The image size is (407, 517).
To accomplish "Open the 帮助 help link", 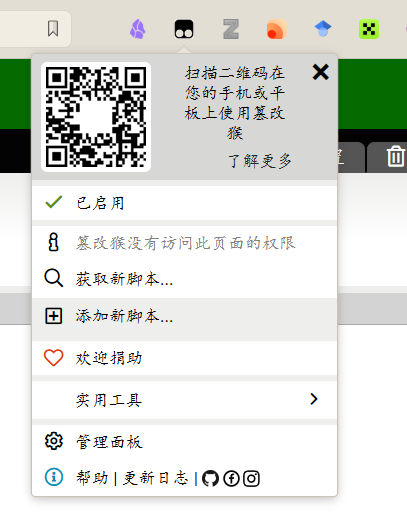I will pyautogui.click(x=92, y=478).
